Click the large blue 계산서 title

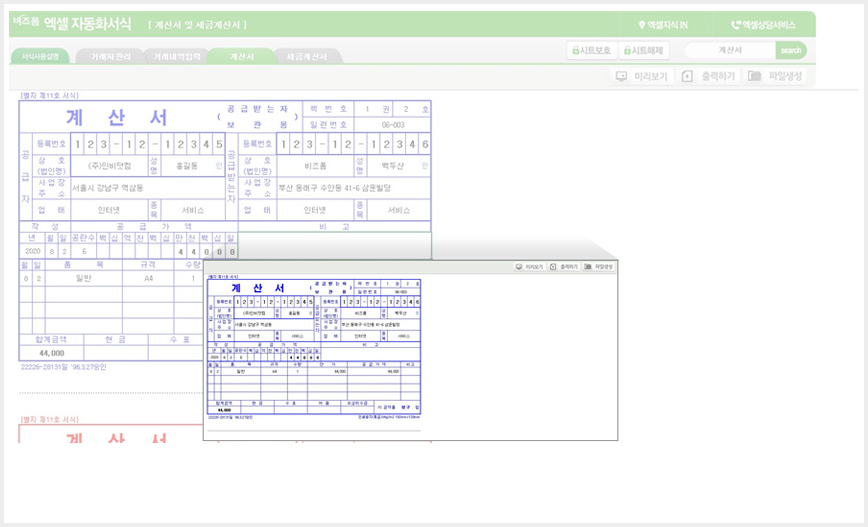coord(116,117)
